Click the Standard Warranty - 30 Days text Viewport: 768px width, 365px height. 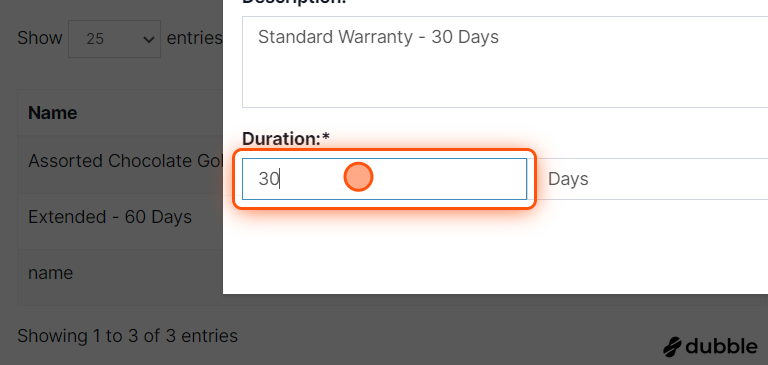pos(378,37)
